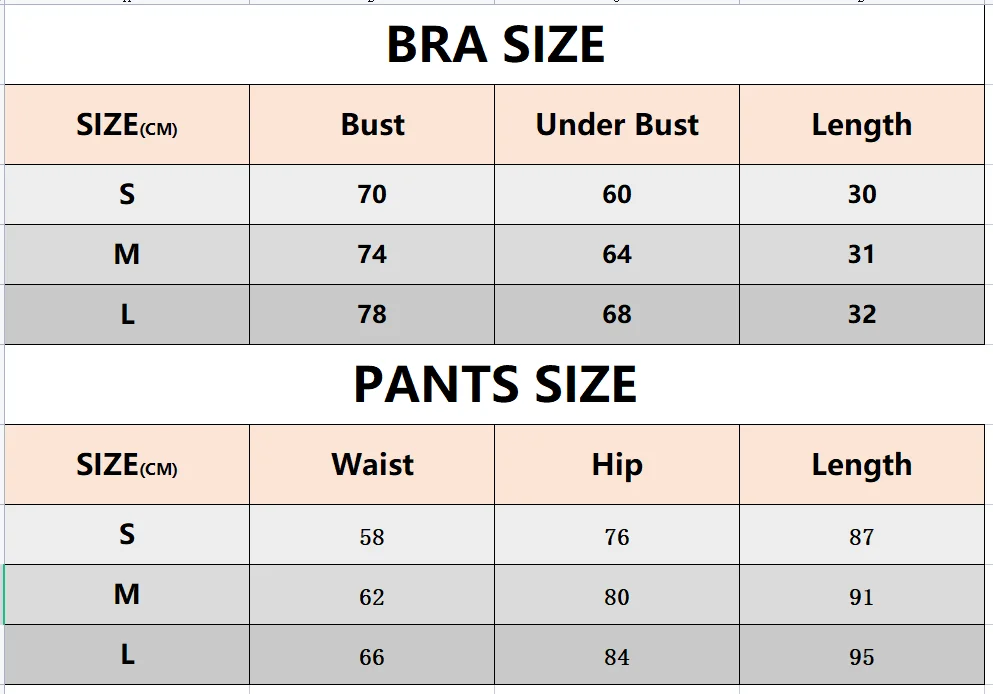Select the hip value 80 cell
Screen dimensions: 993x694
point(617,595)
